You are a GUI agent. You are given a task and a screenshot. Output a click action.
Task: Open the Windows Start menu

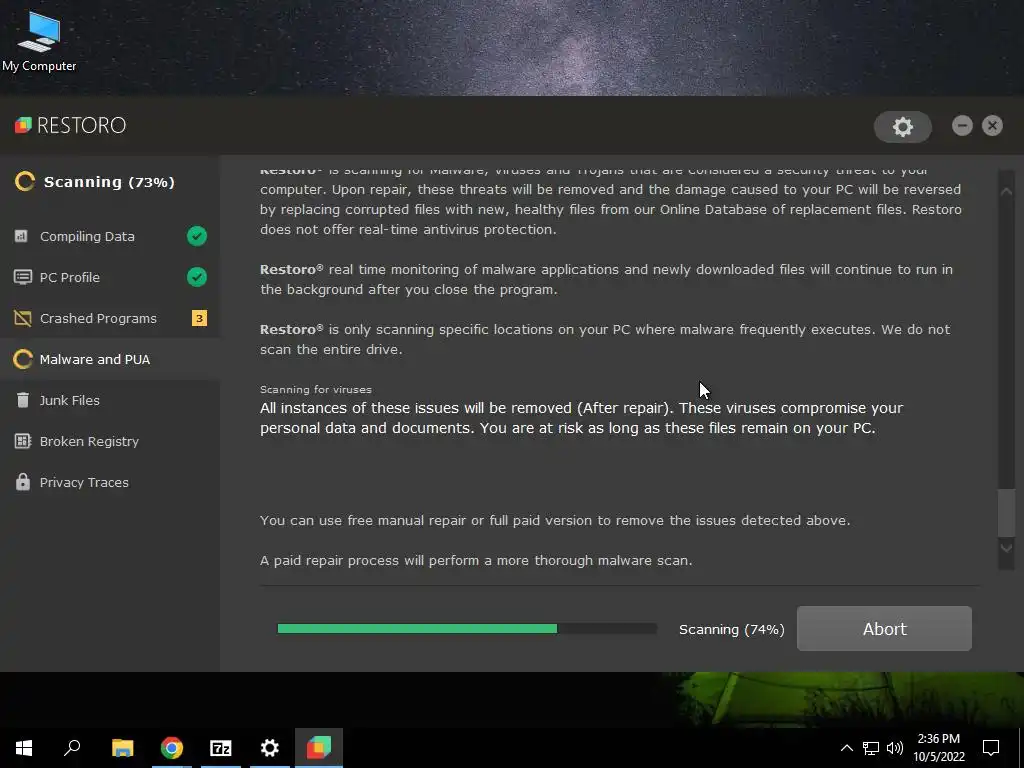(24, 748)
